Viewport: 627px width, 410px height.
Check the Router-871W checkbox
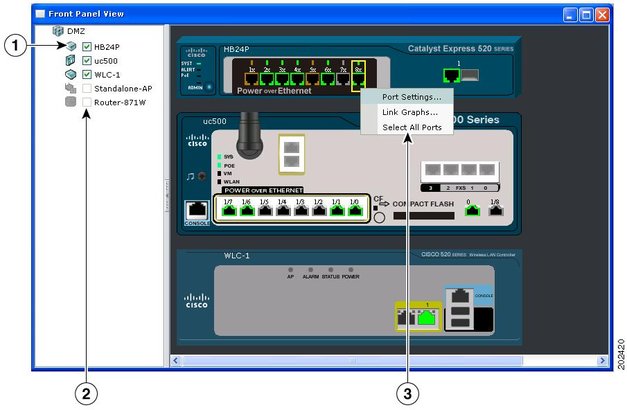[x=87, y=102]
